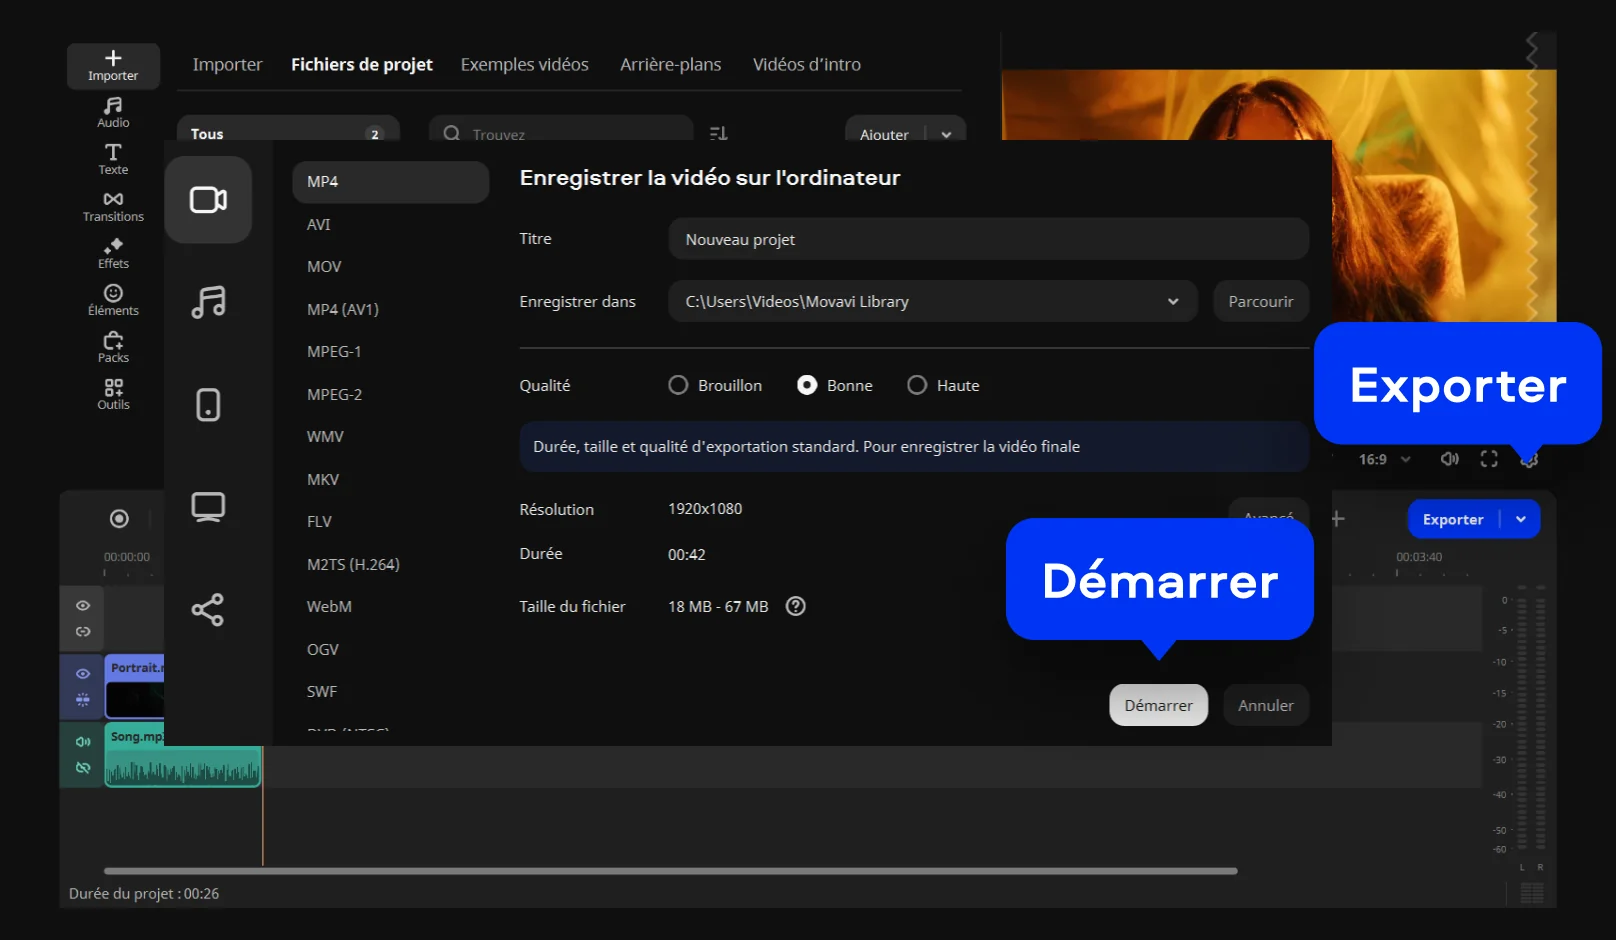The width and height of the screenshot is (1616, 940).
Task: Open the Effets panel icon
Action: point(113,253)
